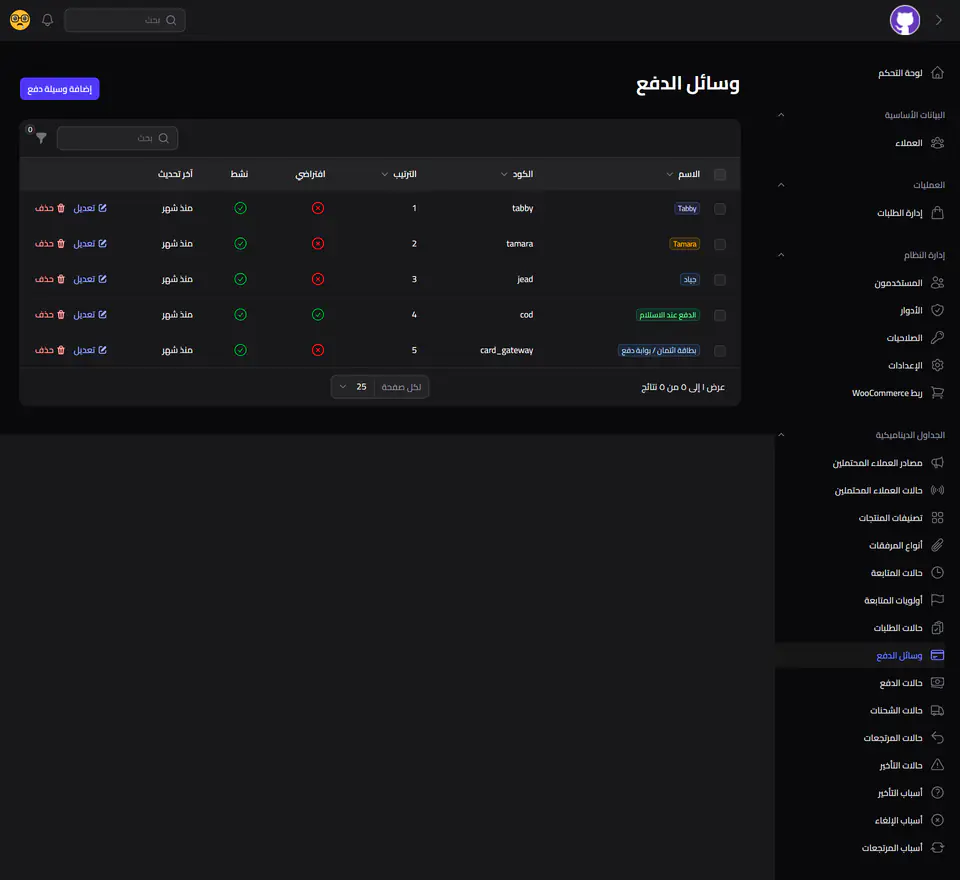Collapse the إدارة النظام sidebar section

point(781,255)
